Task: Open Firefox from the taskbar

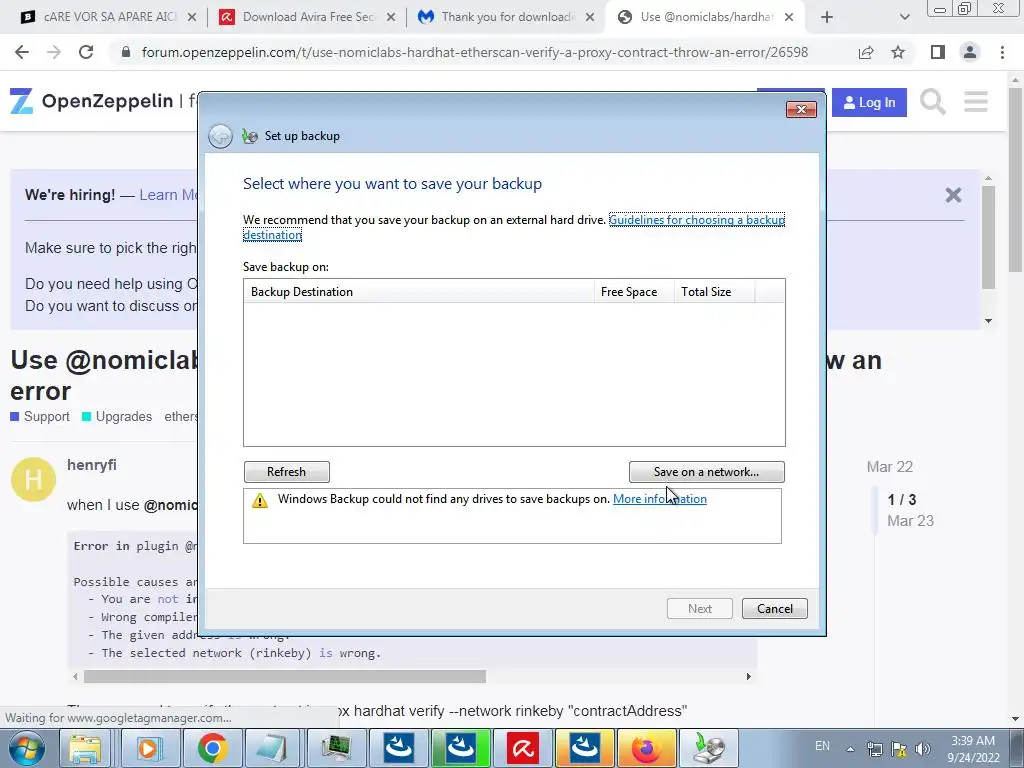Action: pyautogui.click(x=647, y=748)
